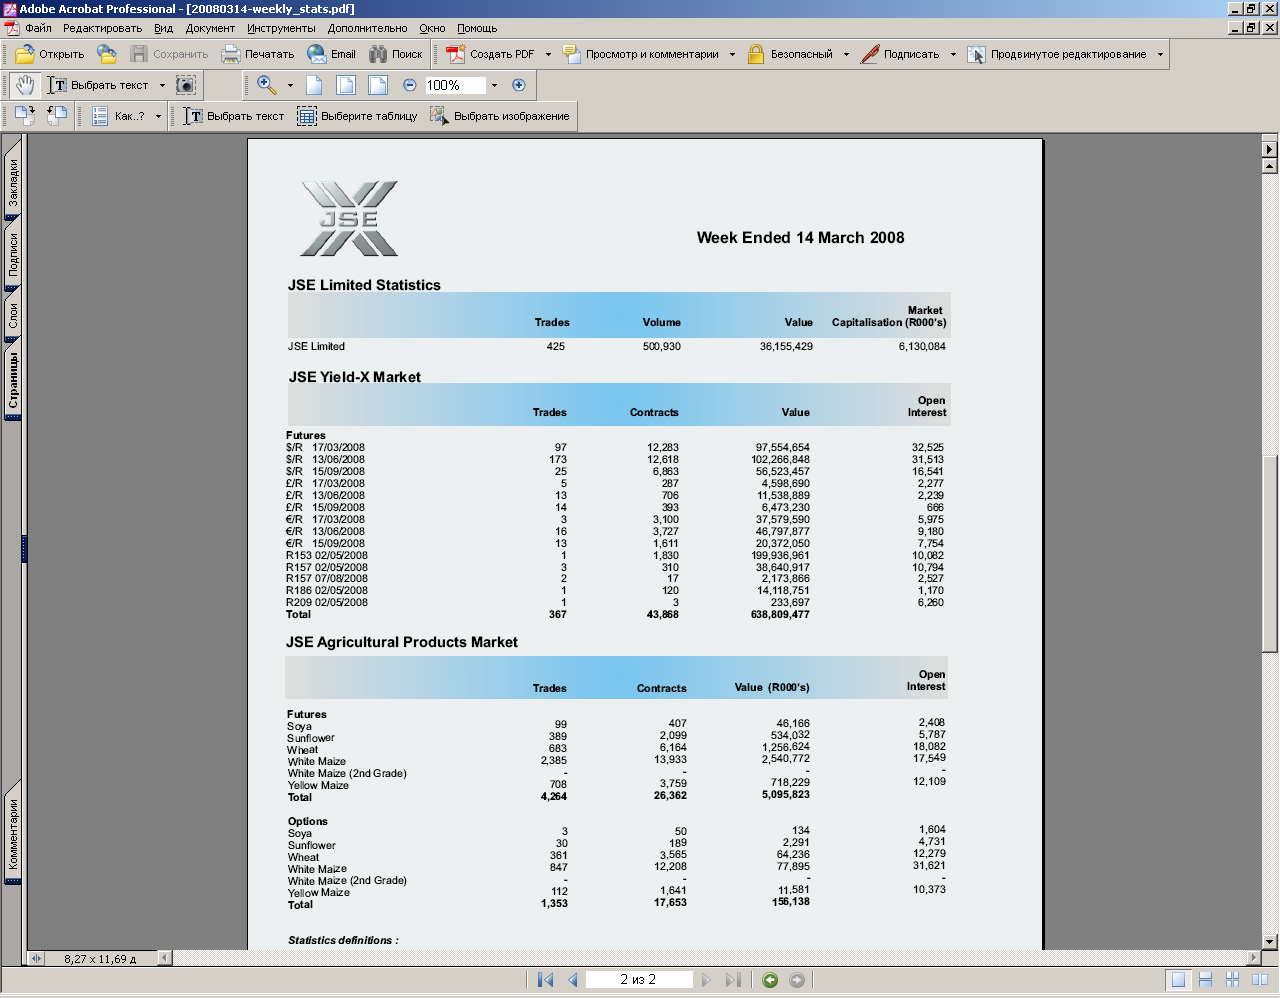This screenshot has width=1280, height=998.
Task: Activate the Snapshot camera tool
Action: tap(185, 85)
